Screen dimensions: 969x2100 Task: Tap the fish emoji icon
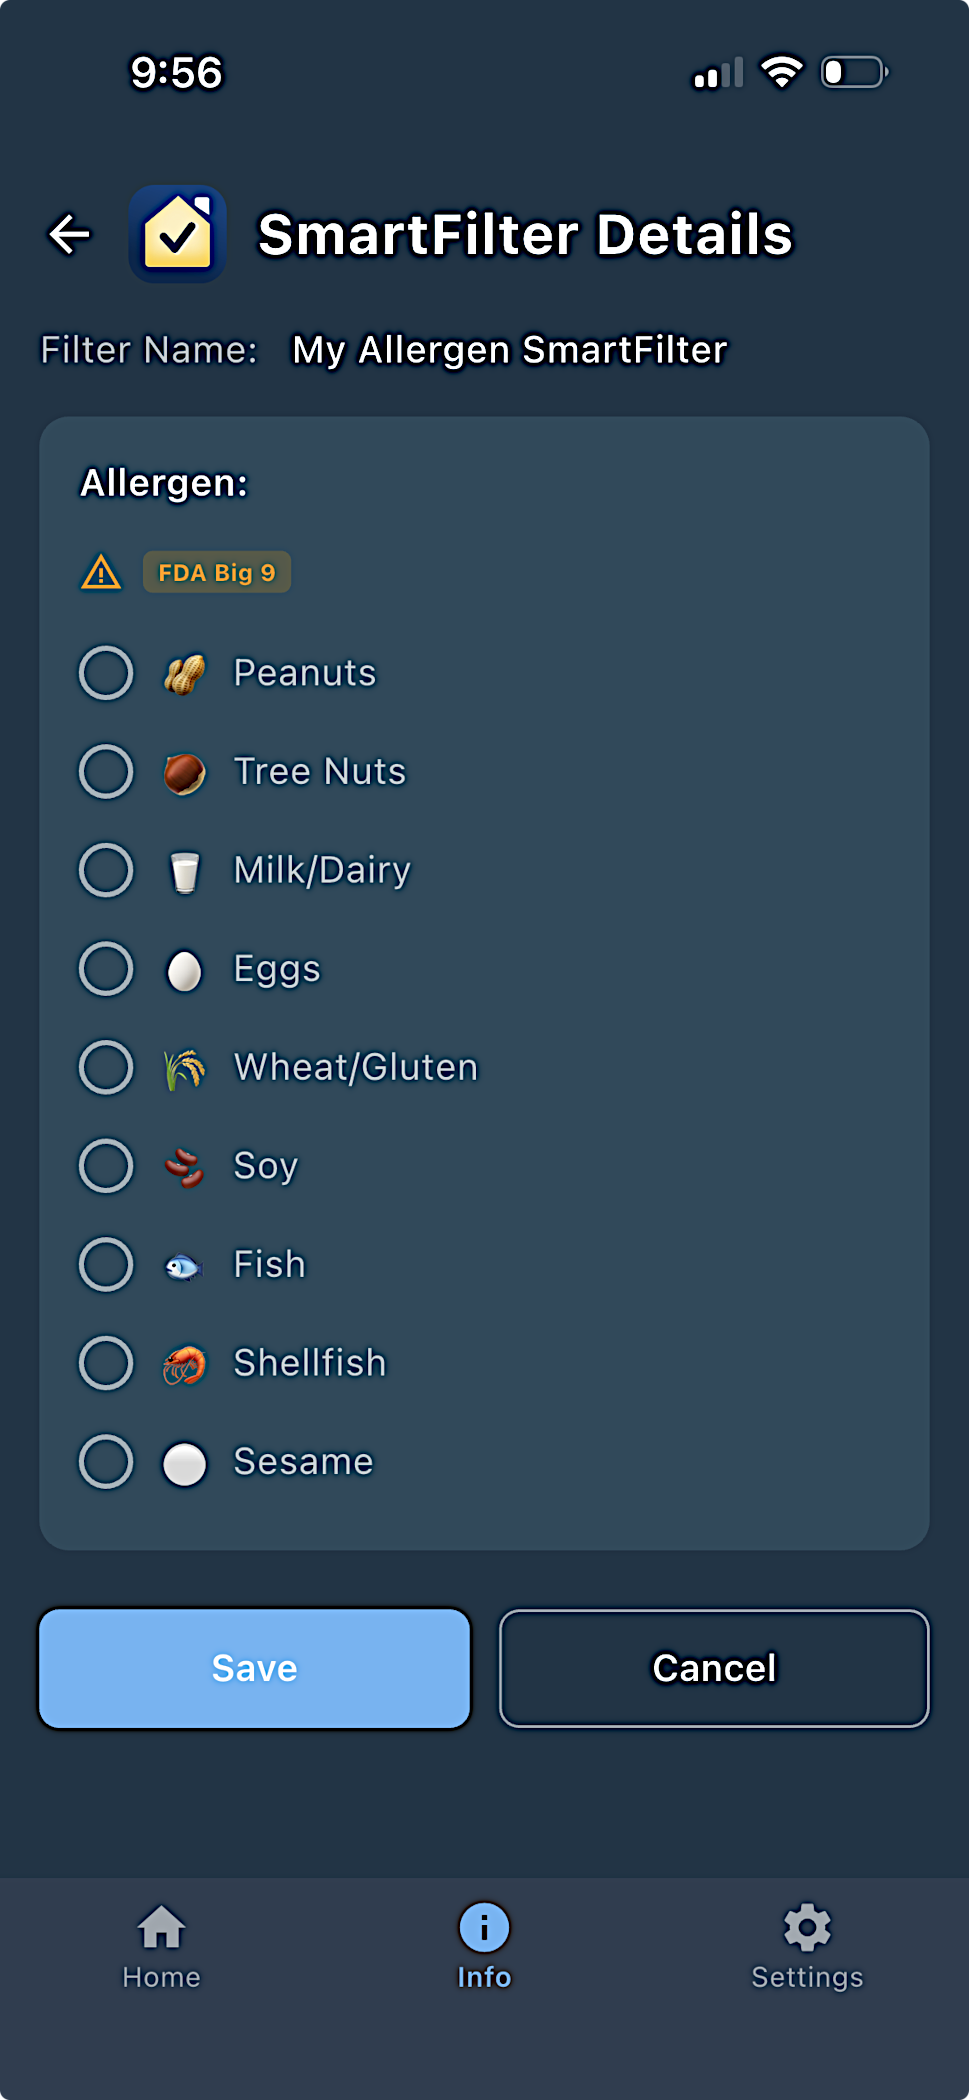click(x=185, y=1266)
